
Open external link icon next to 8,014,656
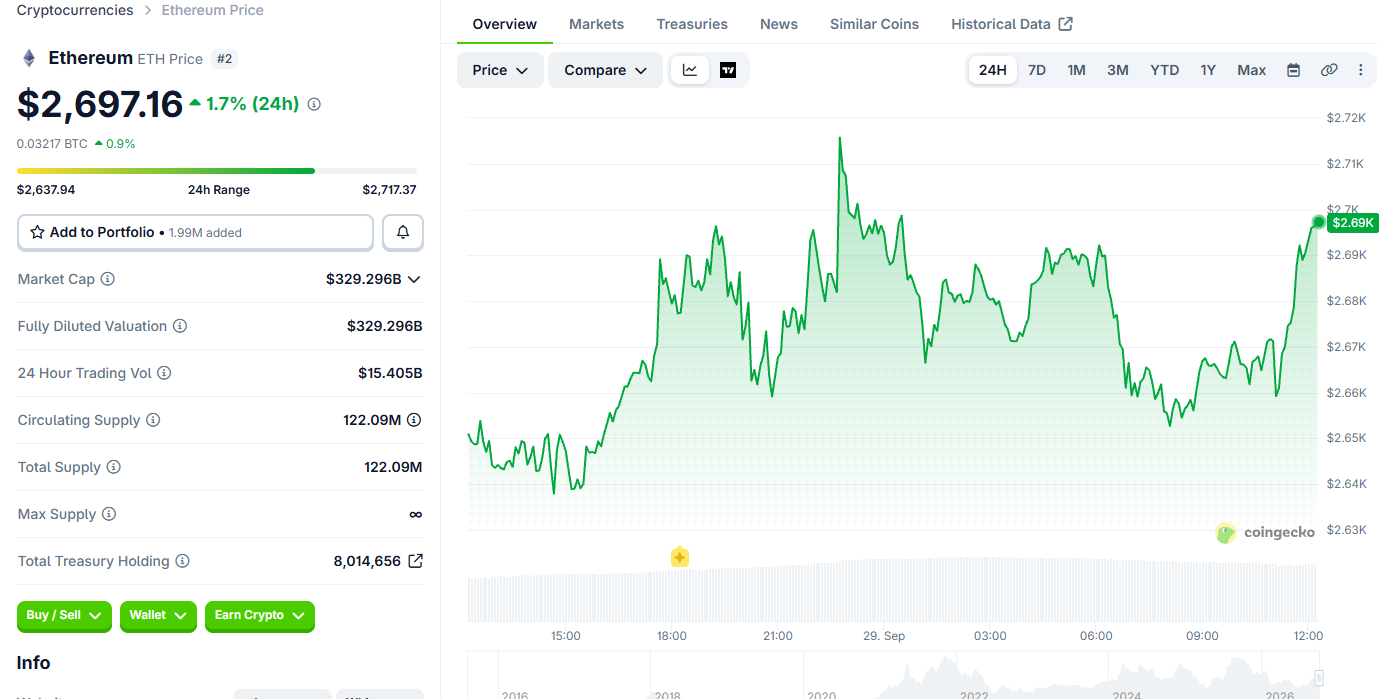point(416,561)
